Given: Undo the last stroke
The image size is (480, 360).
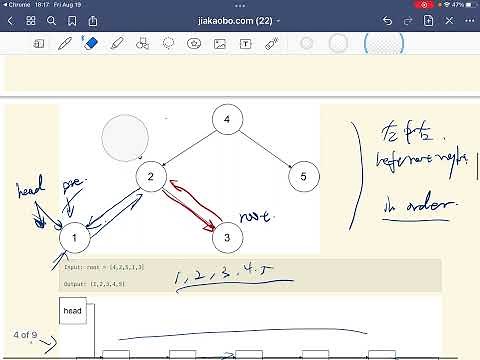Looking at the screenshot, I should click(x=387, y=21).
